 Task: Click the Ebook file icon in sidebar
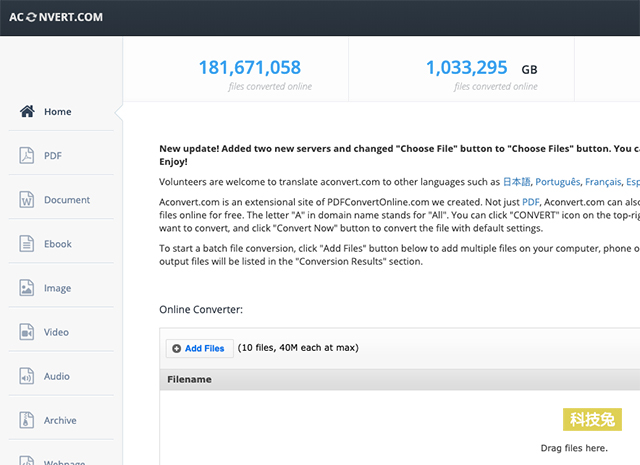(x=27, y=243)
